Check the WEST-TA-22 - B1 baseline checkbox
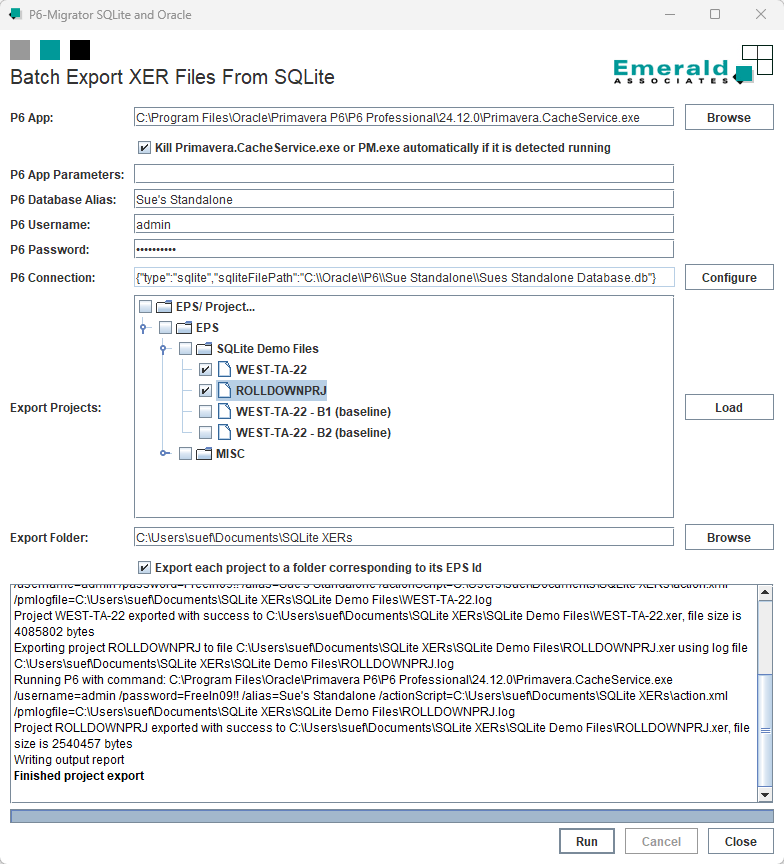The height and width of the screenshot is (864, 784). coord(205,412)
